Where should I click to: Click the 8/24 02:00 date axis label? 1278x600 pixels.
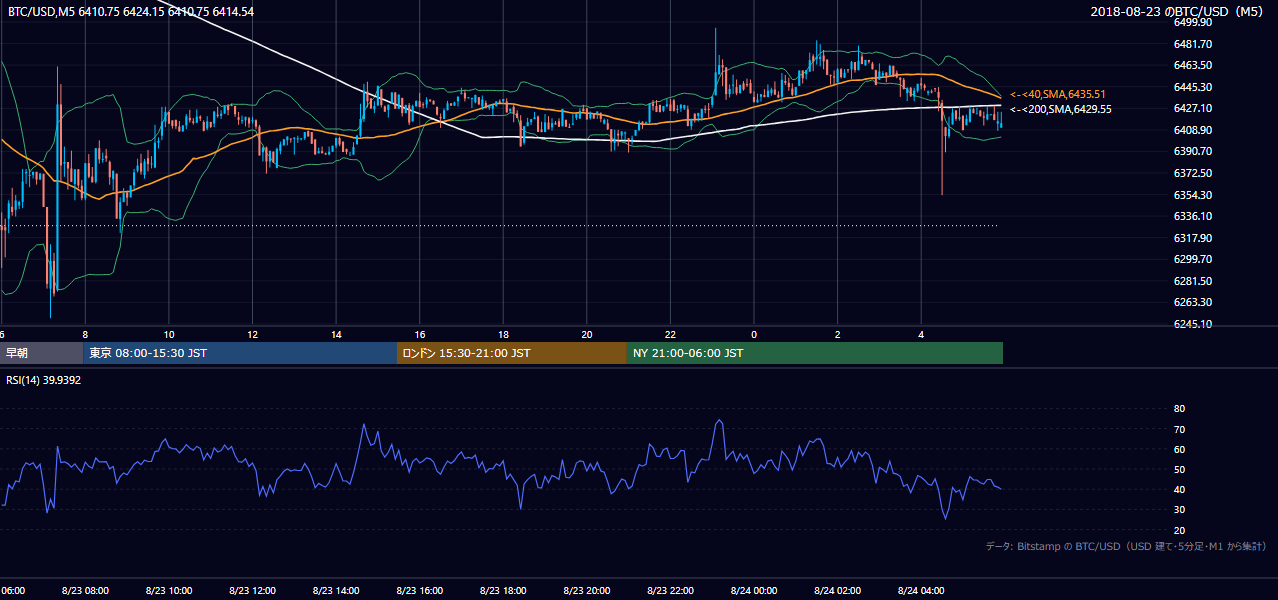click(837, 590)
